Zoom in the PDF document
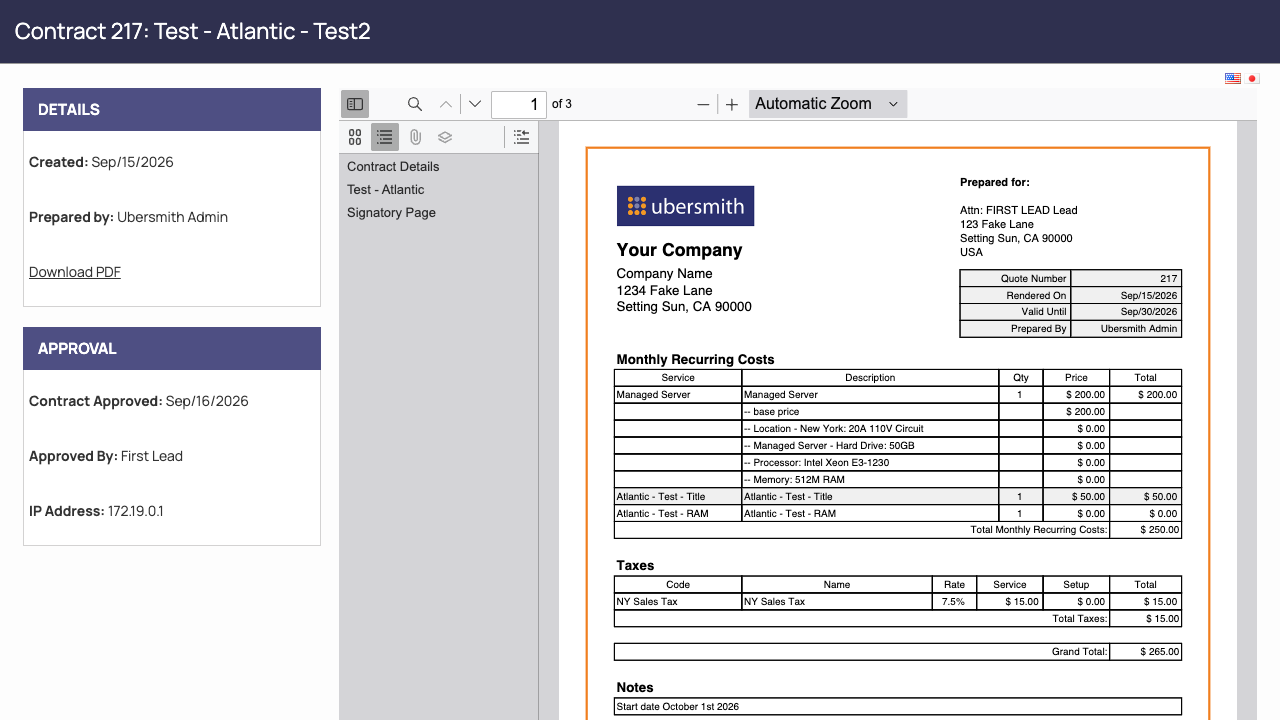The height and width of the screenshot is (720, 1280). (x=732, y=104)
